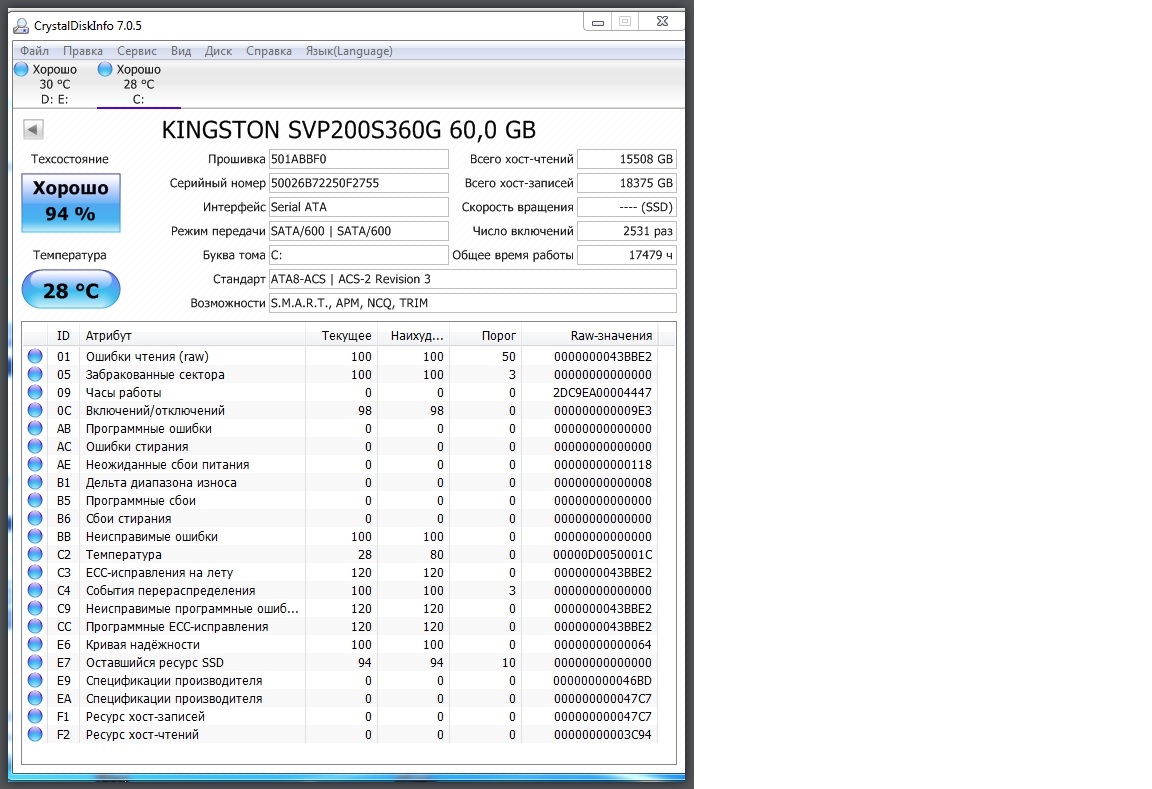This screenshot has width=1152, height=789.
Task: Open the Вид menu
Action: (x=181, y=51)
